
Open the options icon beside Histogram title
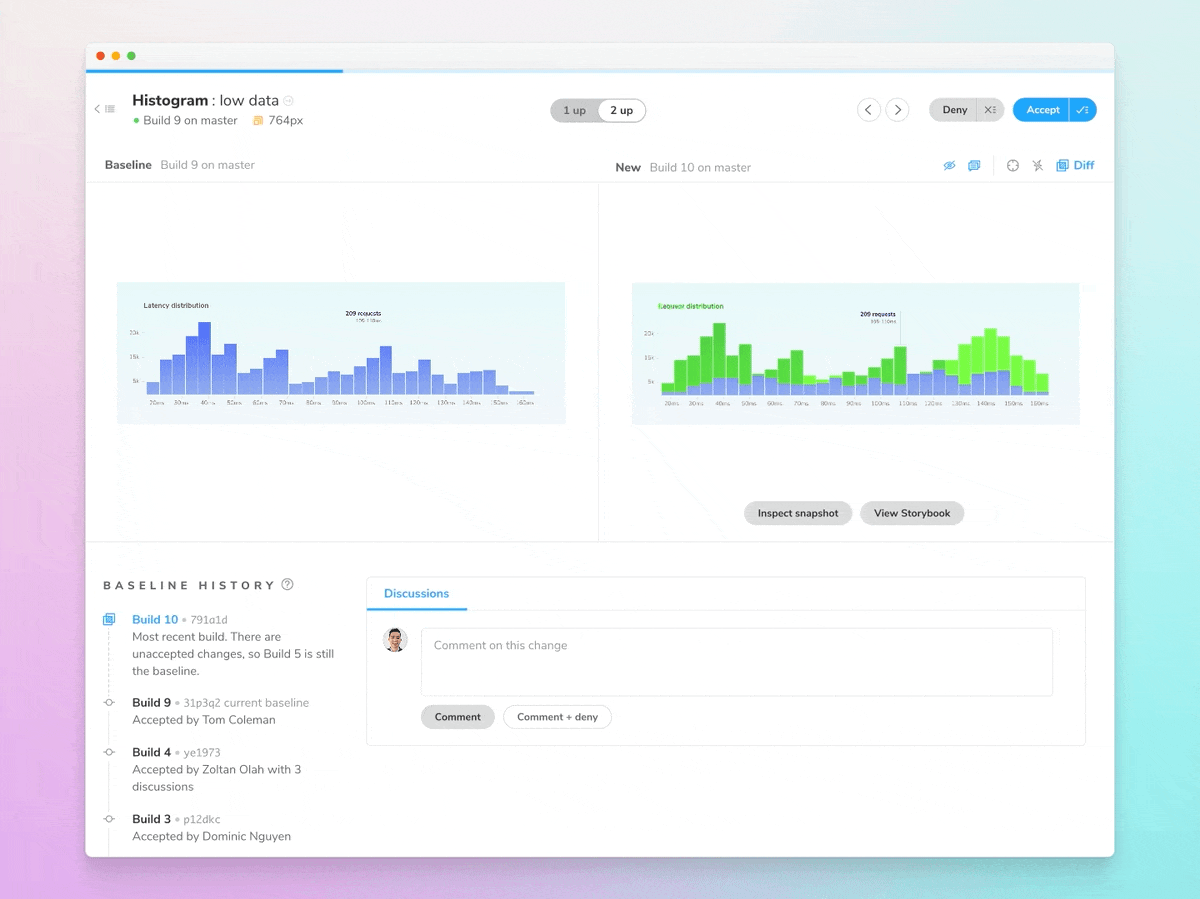[289, 101]
